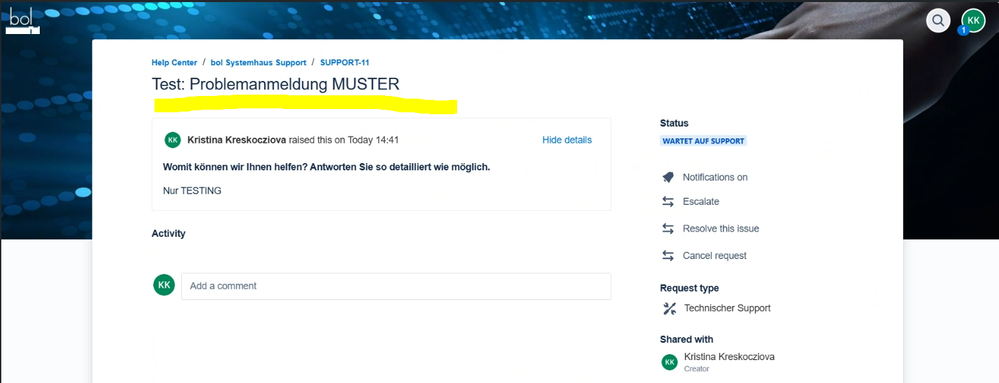Click the KK avatar next to comment box
This screenshot has height=383, width=999.
tap(164, 285)
